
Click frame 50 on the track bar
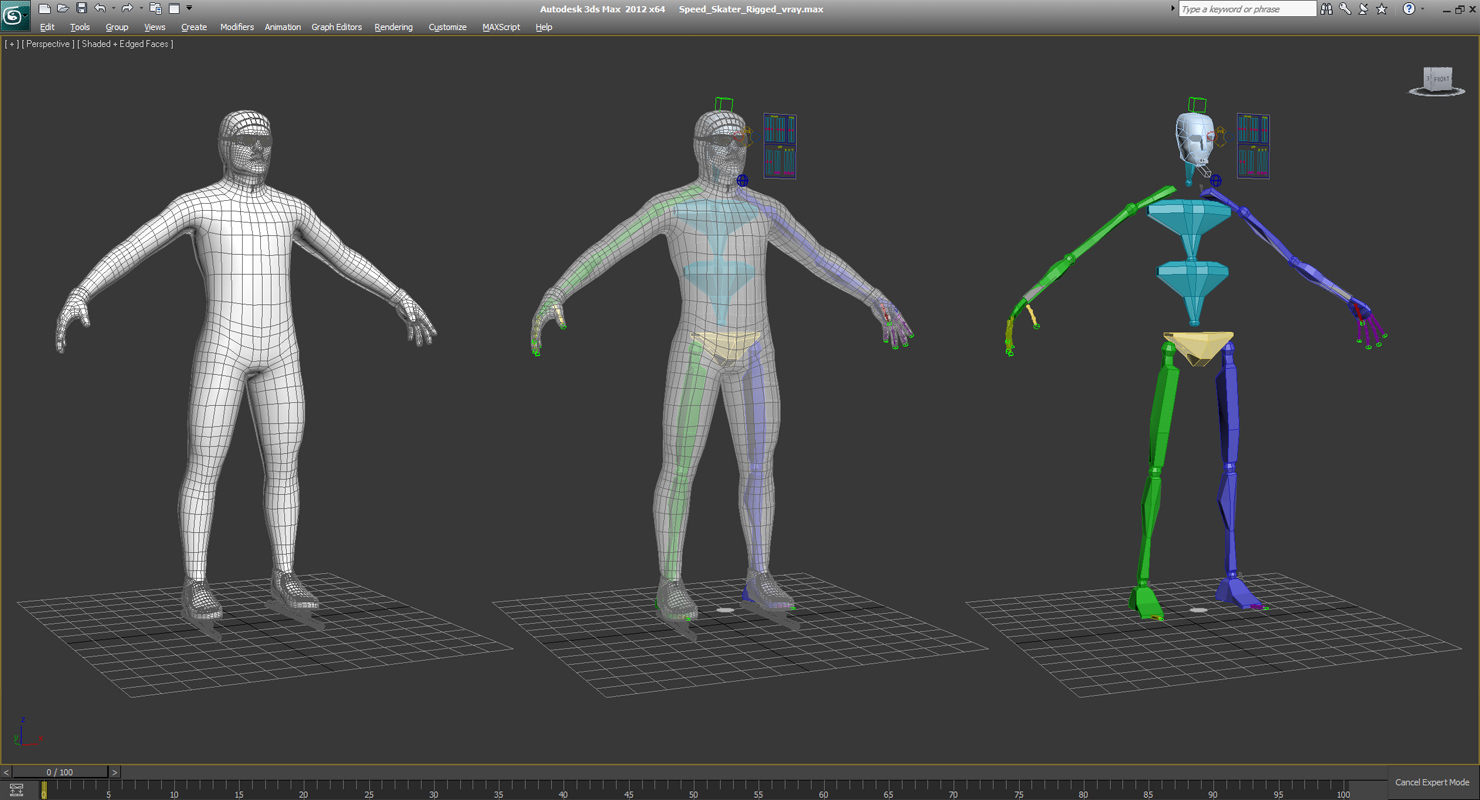tap(693, 790)
